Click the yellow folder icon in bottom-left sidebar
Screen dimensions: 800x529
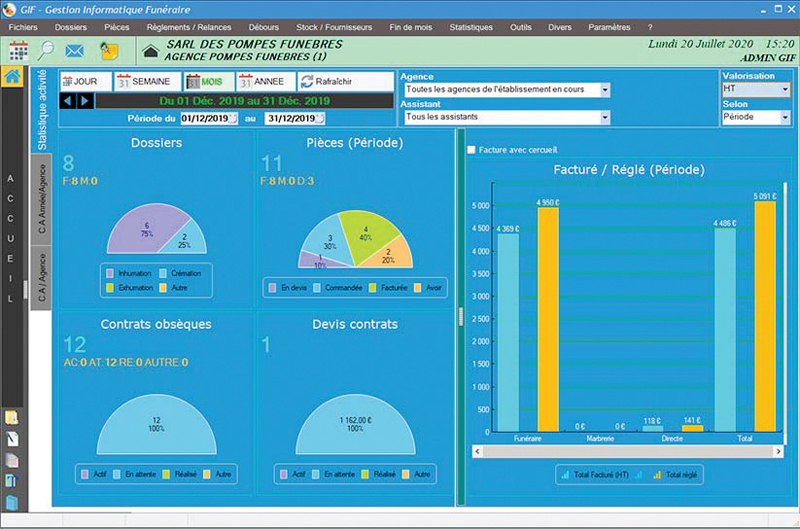coord(12,418)
